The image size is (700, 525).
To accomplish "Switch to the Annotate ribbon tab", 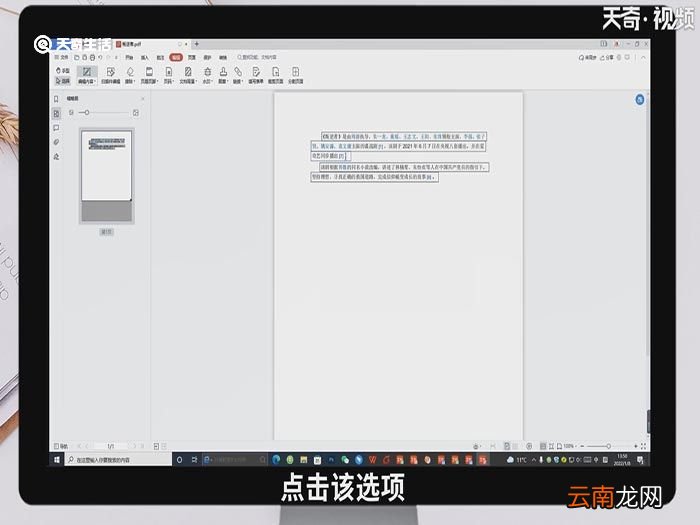I will click(x=160, y=58).
